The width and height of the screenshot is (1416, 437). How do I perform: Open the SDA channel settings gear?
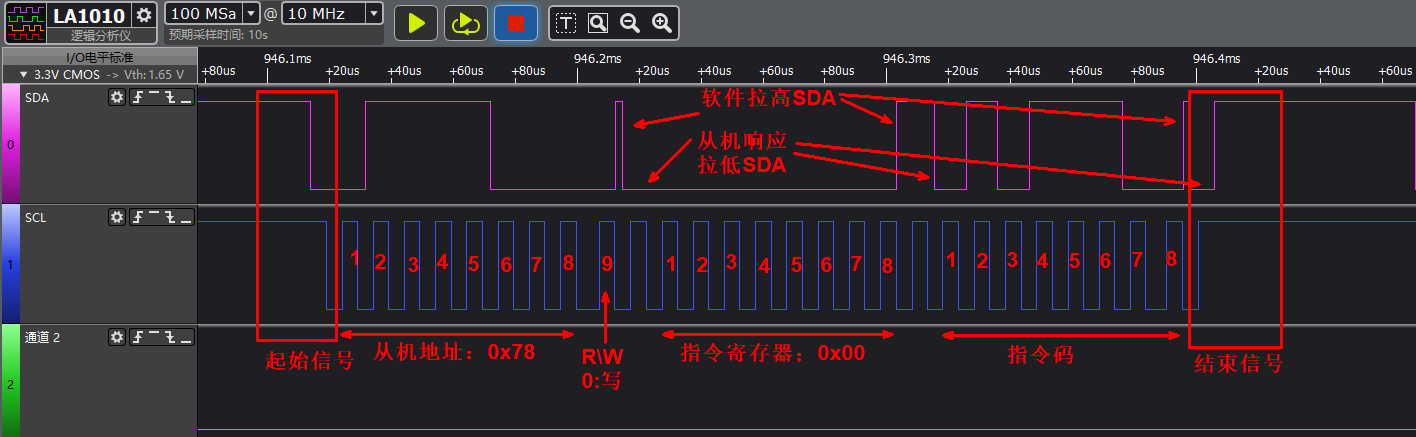[117, 97]
